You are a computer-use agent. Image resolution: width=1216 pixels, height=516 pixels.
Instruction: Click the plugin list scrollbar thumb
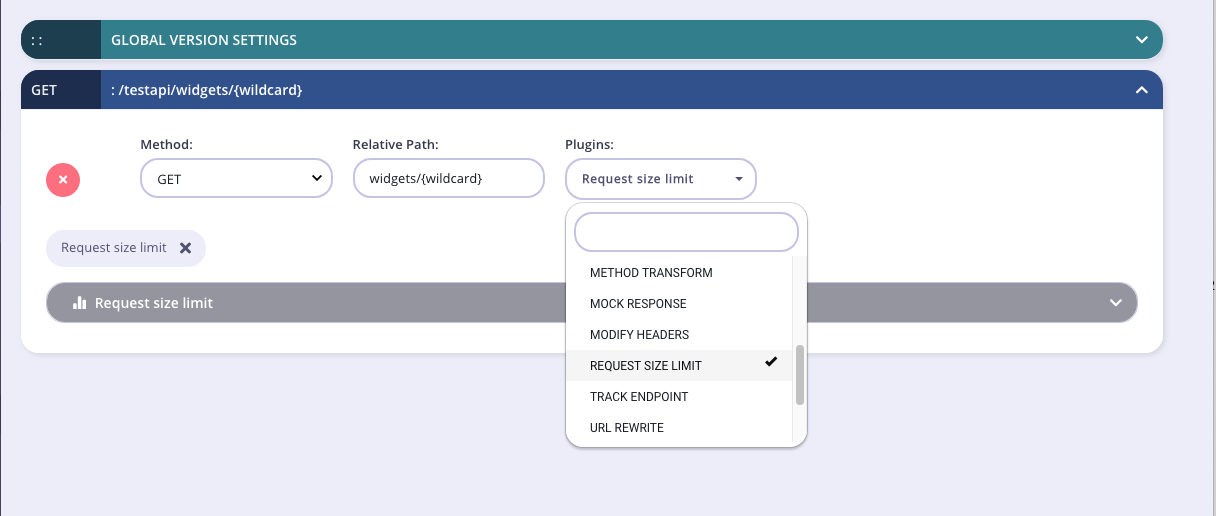[799, 375]
